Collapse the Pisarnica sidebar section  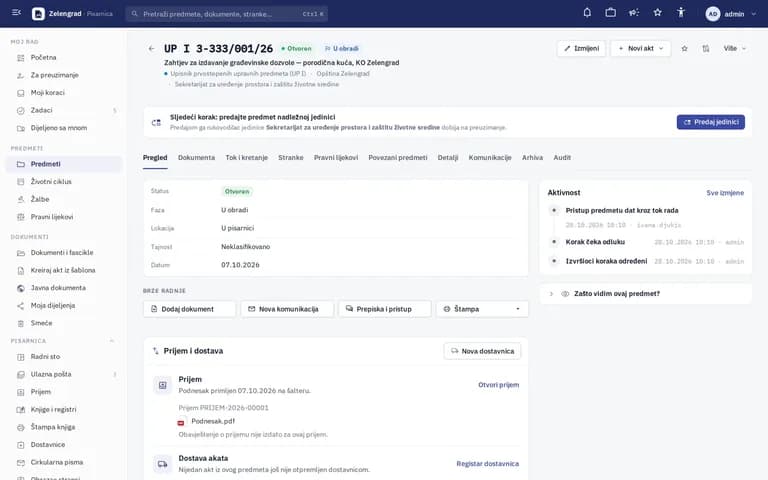click(112, 341)
